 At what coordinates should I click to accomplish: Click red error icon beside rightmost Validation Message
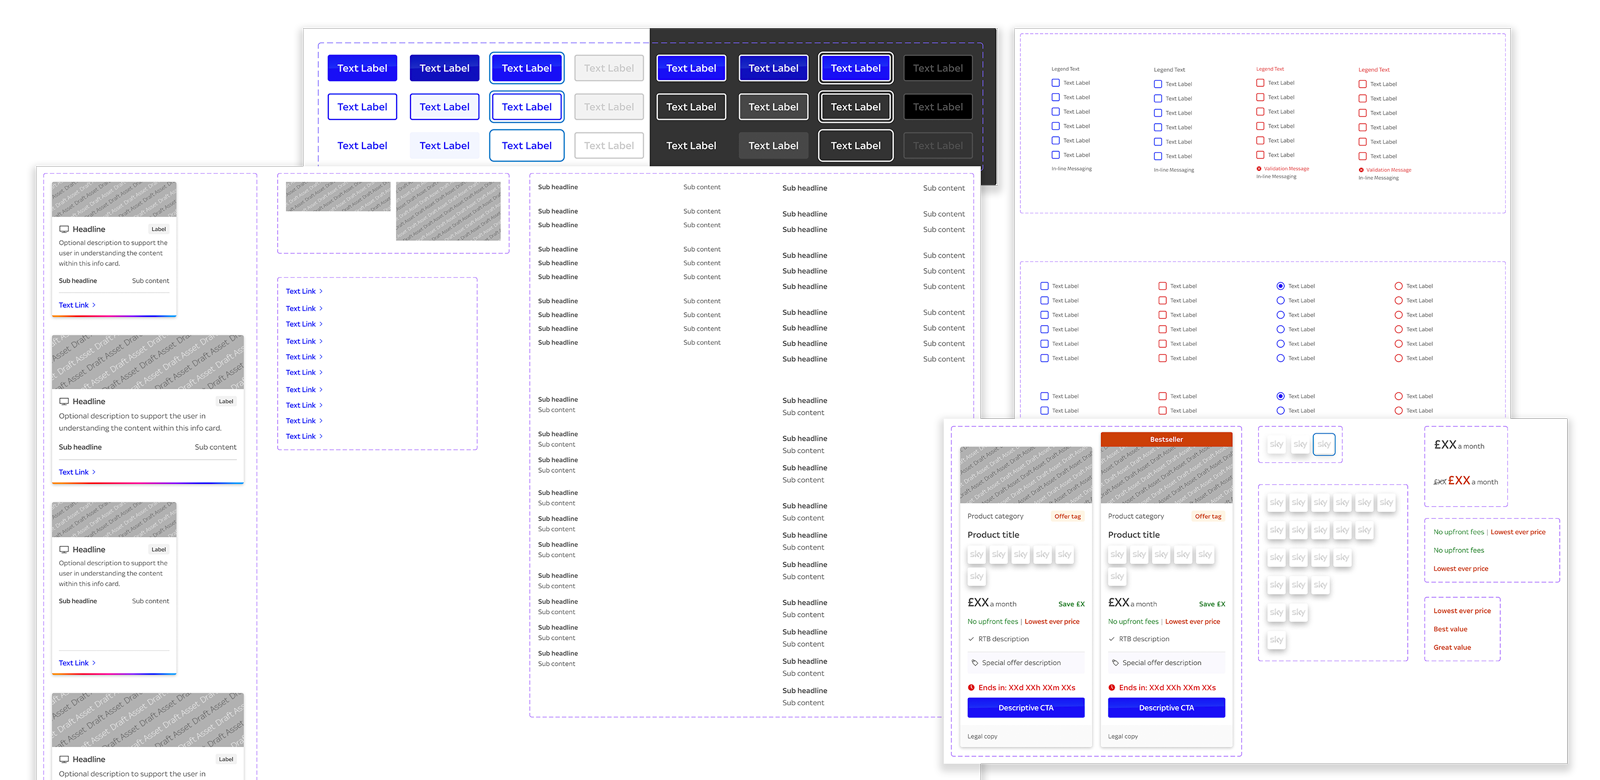(x=1361, y=170)
